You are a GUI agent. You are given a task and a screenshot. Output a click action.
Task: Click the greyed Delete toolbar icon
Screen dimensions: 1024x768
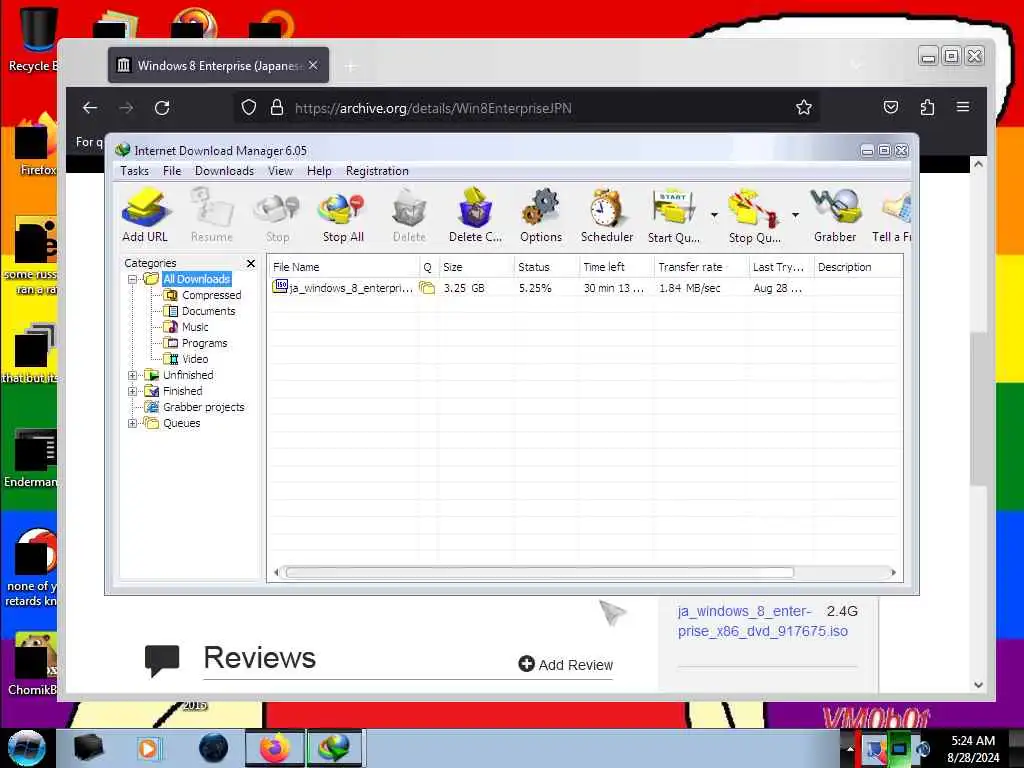[x=409, y=215]
